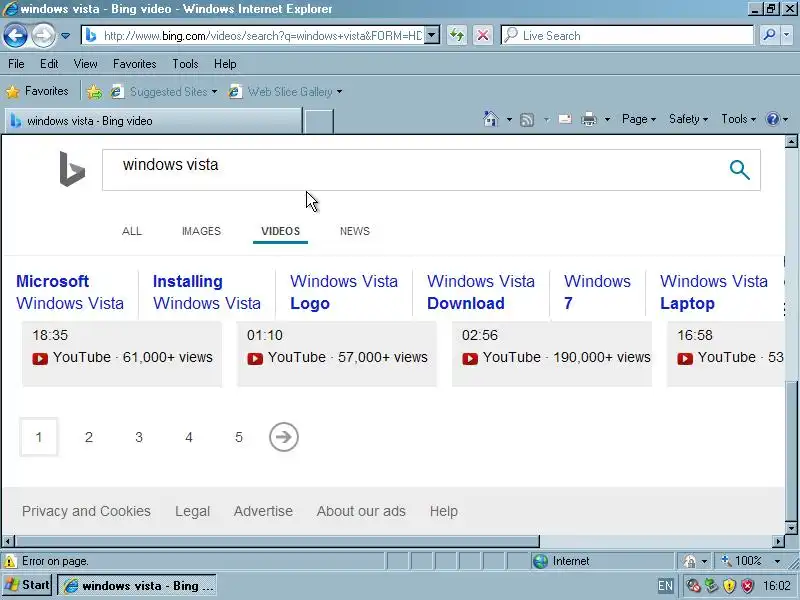Open the File menu
The width and height of the screenshot is (800, 600).
click(x=16, y=64)
